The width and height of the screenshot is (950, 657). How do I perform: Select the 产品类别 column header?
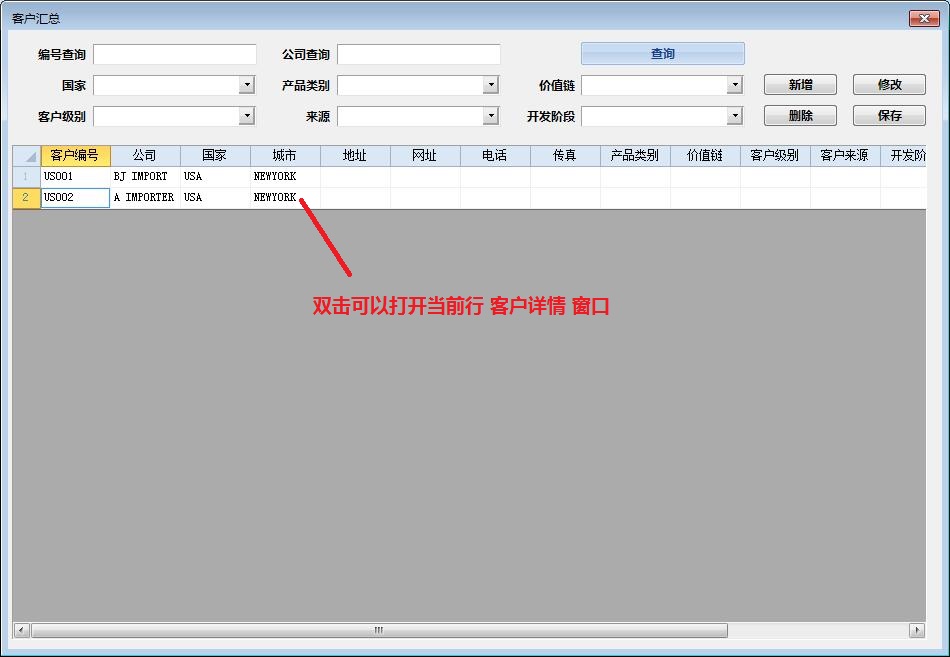635,156
